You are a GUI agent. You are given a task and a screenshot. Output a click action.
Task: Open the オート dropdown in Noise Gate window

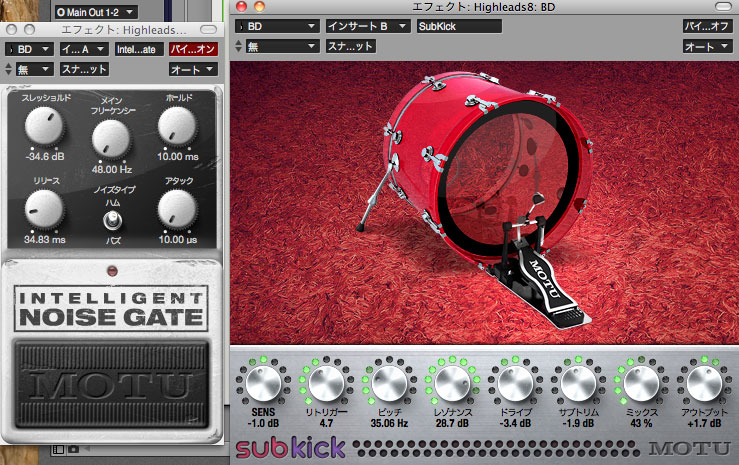tap(193, 69)
